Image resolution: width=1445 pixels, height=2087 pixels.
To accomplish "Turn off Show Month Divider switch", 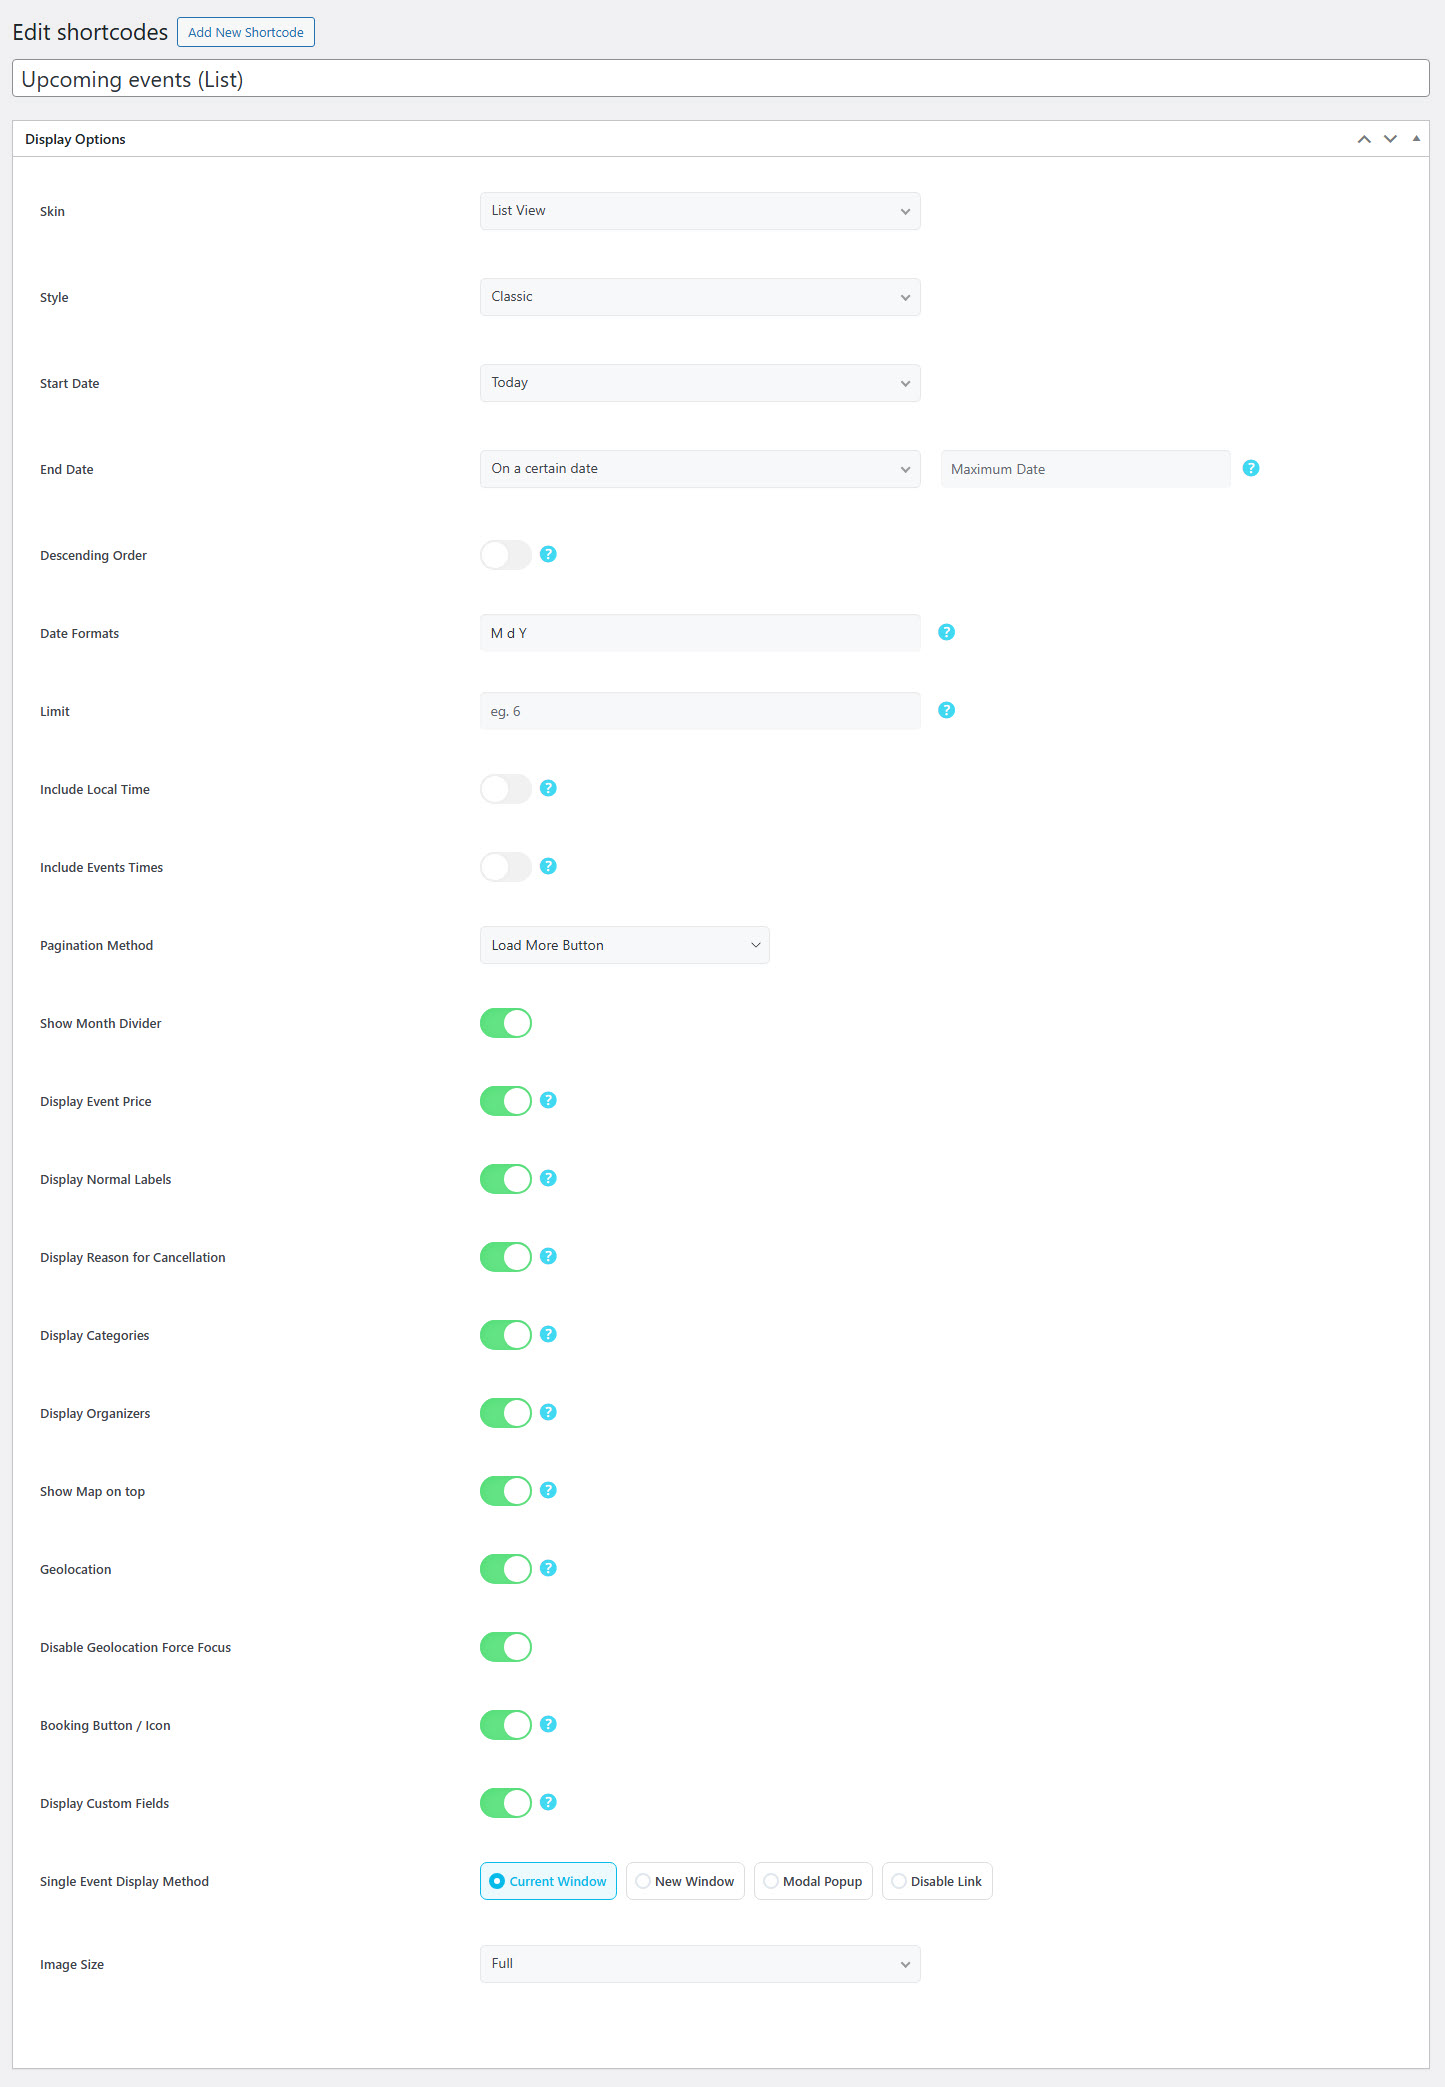I will [x=506, y=1023].
